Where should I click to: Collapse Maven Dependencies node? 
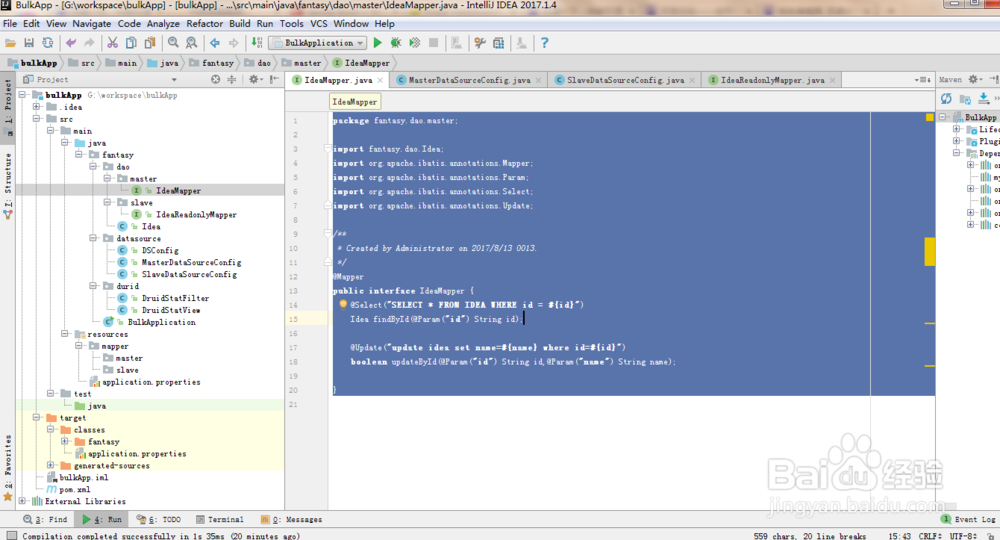tap(956, 153)
